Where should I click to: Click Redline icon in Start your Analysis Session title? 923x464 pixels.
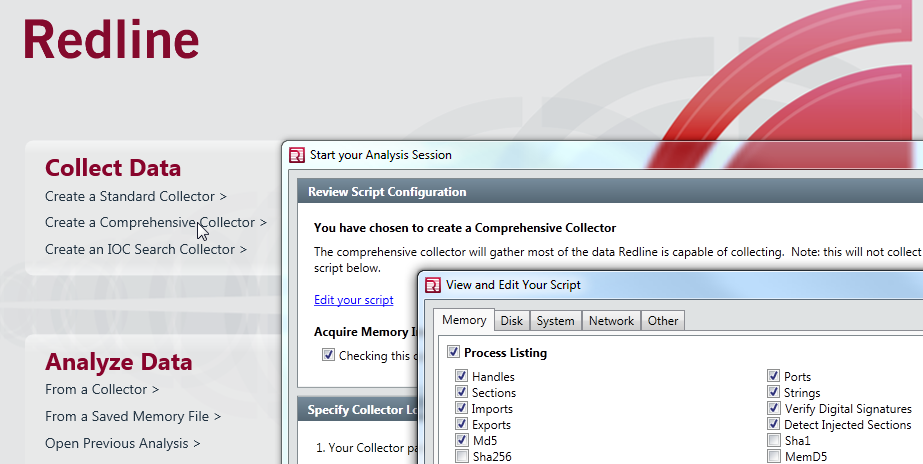pyautogui.click(x=297, y=155)
